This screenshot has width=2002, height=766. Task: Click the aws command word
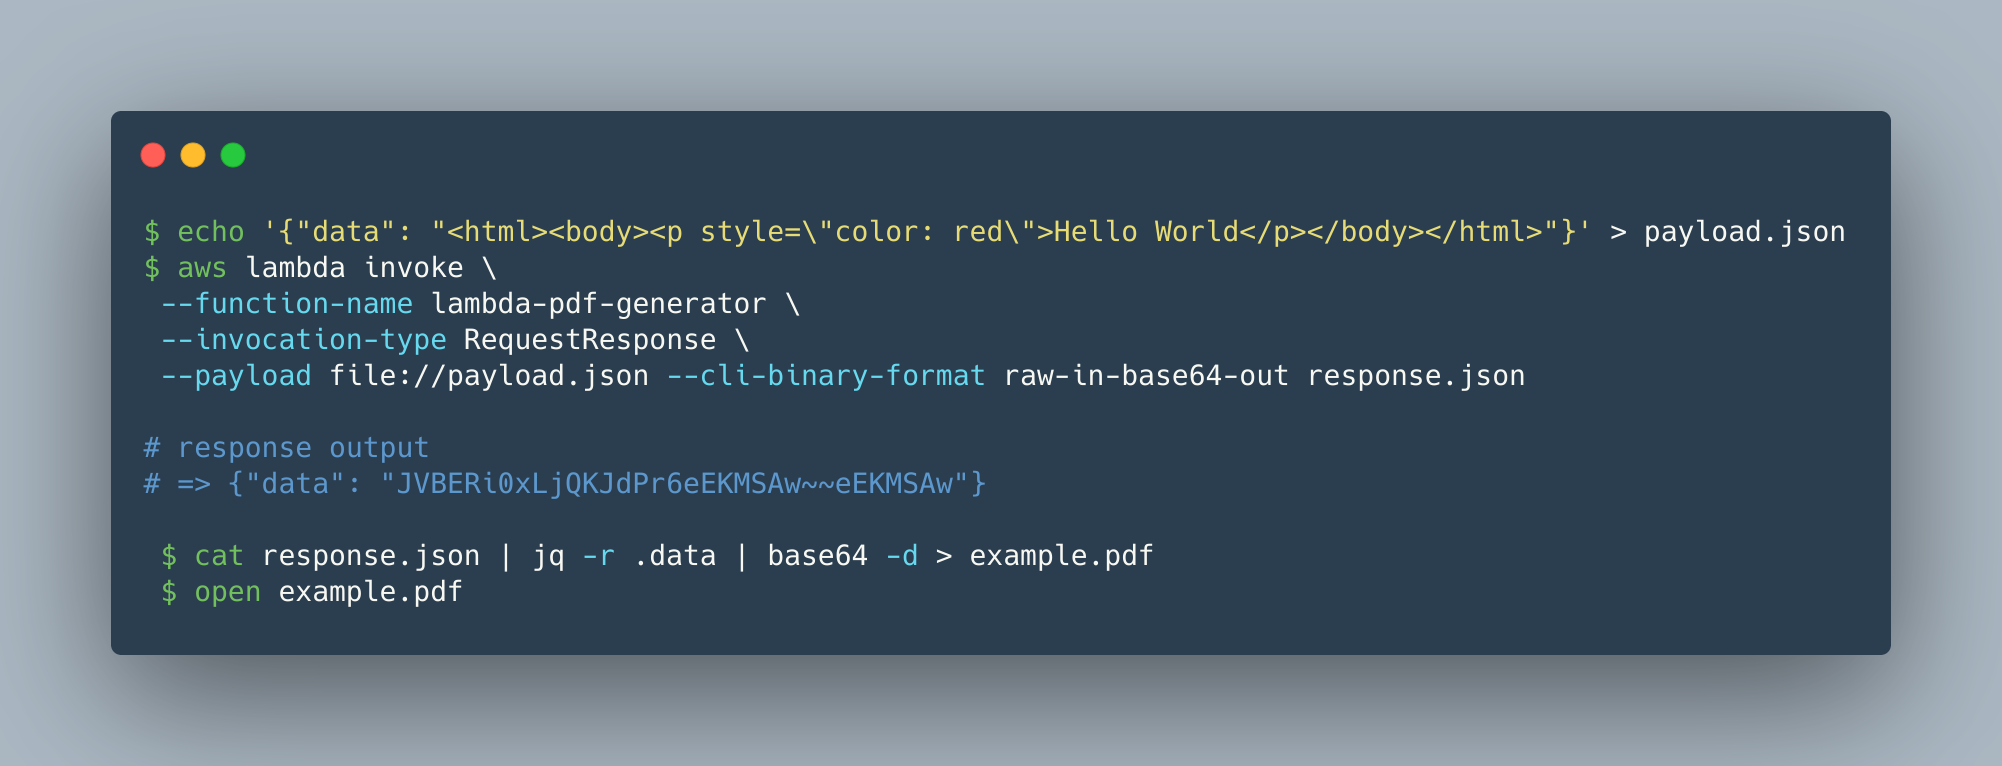202,268
